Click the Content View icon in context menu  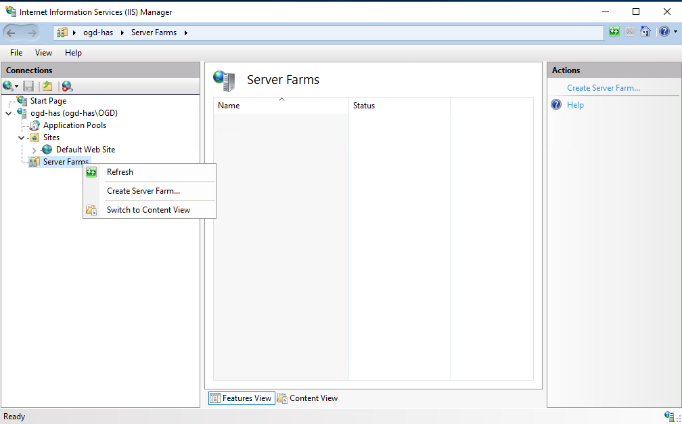tap(91, 210)
